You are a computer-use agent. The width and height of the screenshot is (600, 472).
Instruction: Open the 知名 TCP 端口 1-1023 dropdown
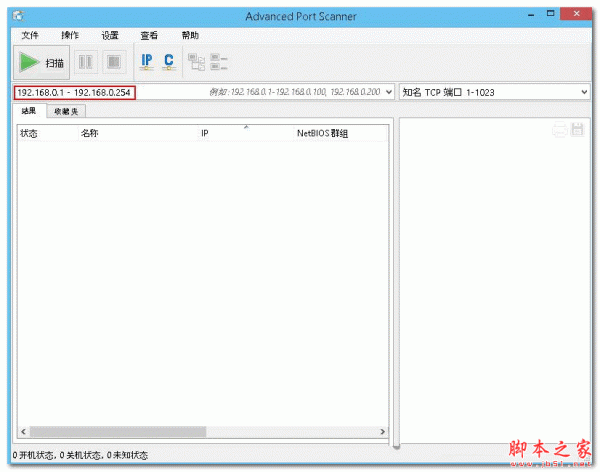pyautogui.click(x=494, y=92)
